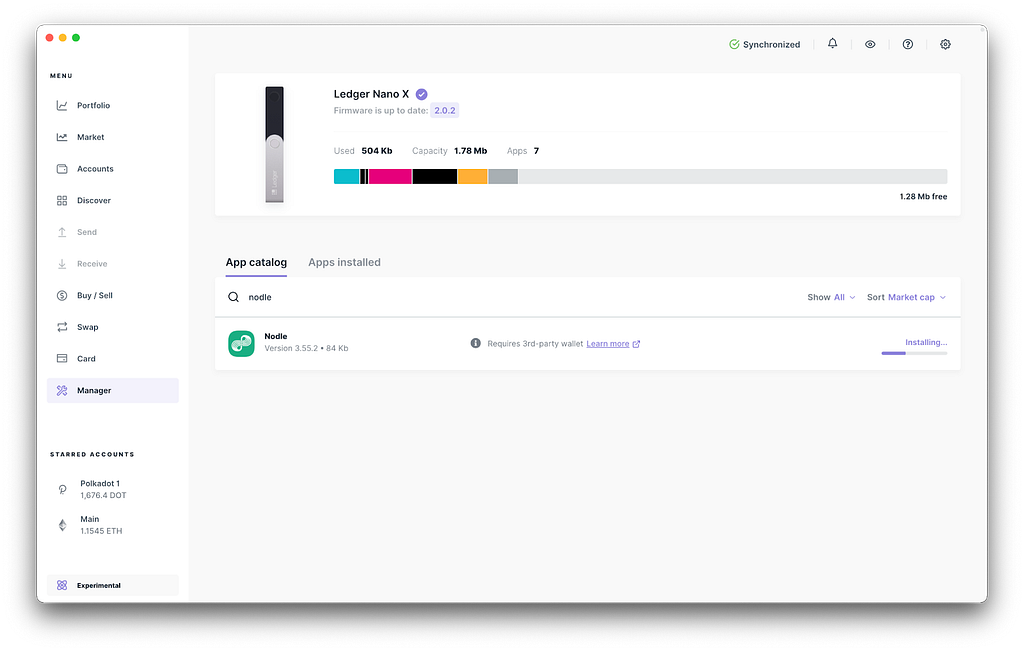Click the Experimental atom icon

(62, 585)
